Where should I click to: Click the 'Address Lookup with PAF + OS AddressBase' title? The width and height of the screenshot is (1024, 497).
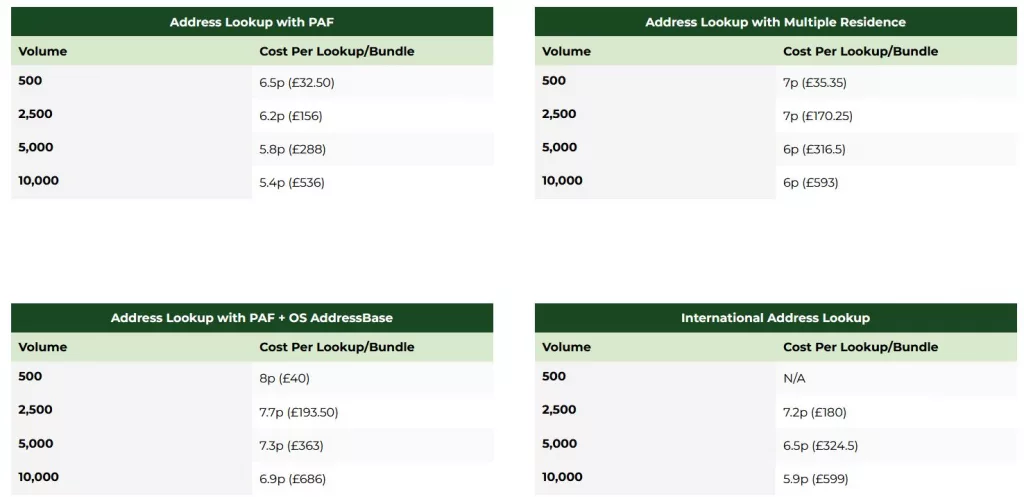[251, 318]
